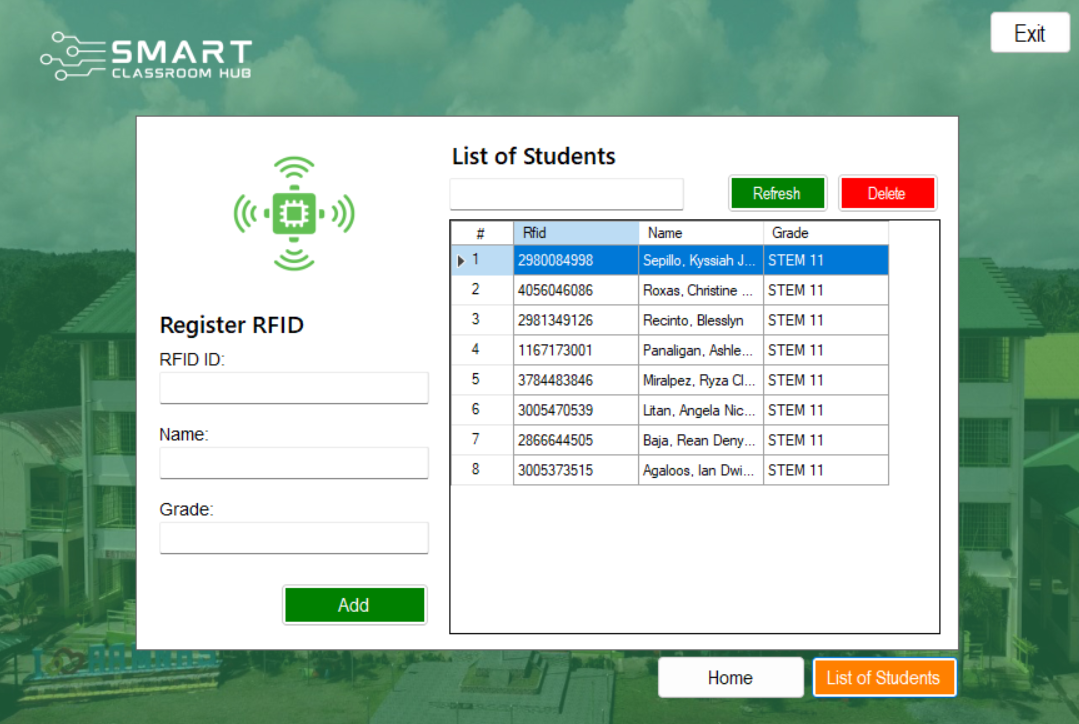The image size is (1079, 724).
Task: Click the STEM 11 grade cell for Litan
Action: (x=826, y=410)
